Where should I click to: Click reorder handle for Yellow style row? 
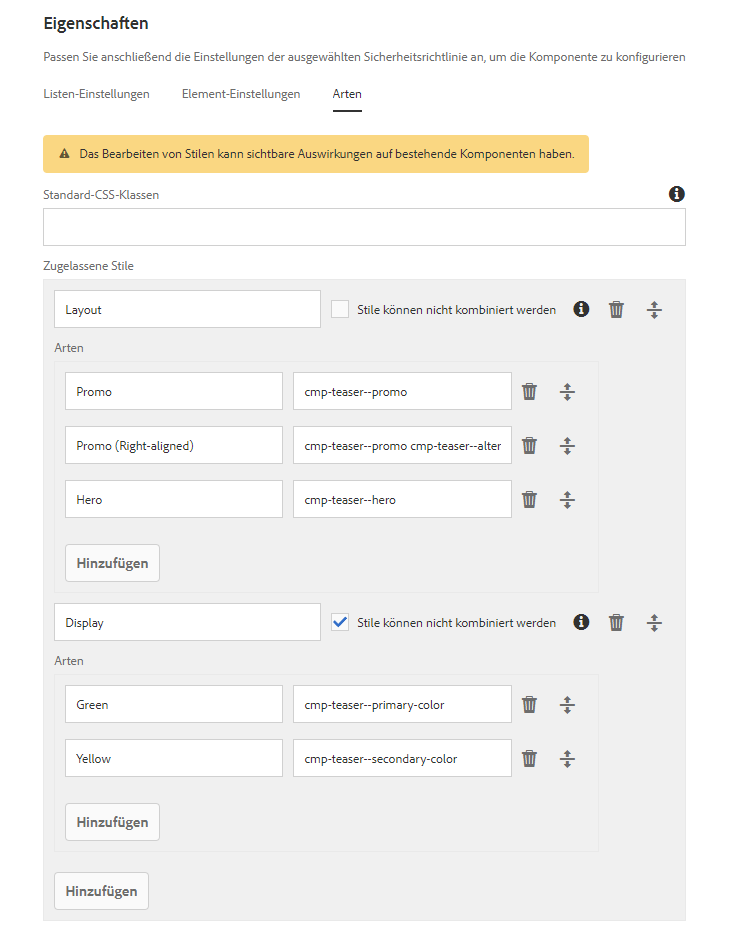click(x=567, y=759)
